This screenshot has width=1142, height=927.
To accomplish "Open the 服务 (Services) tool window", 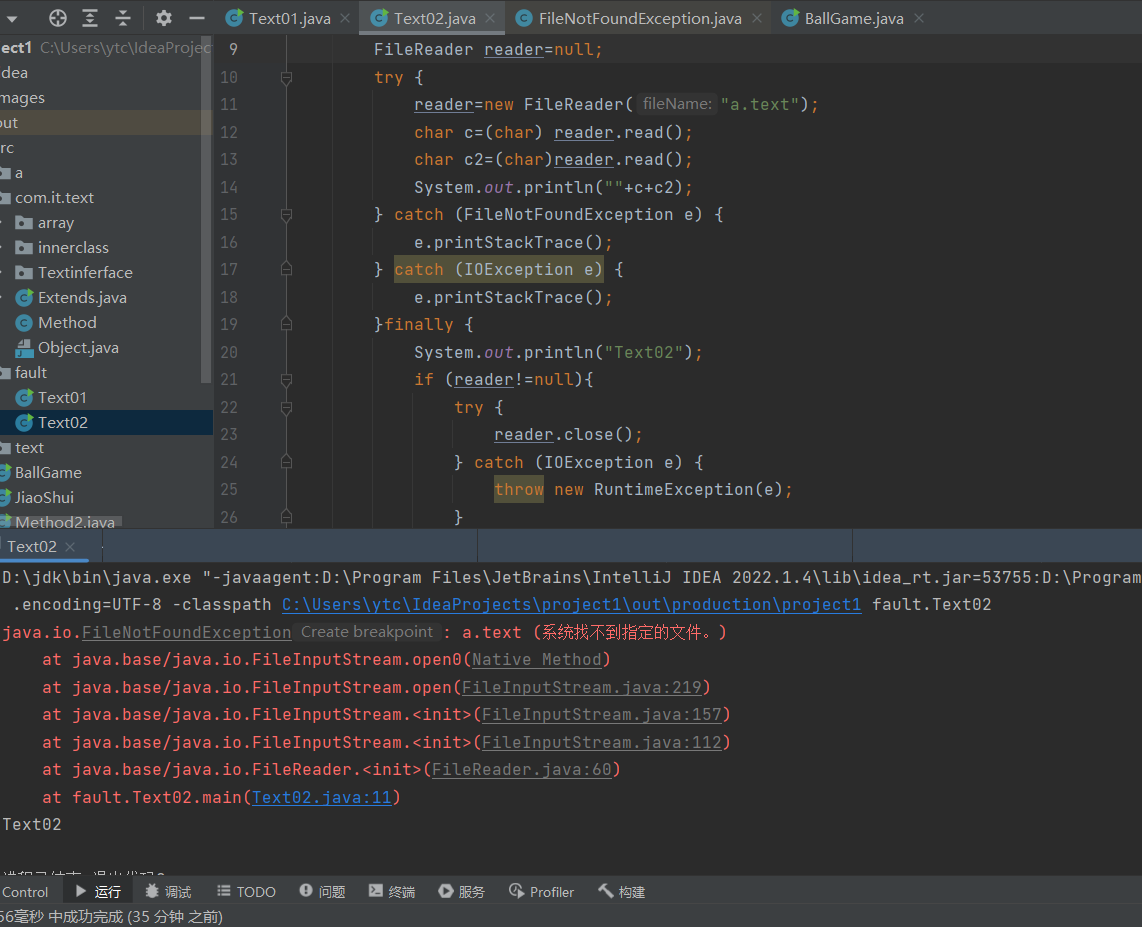I will point(461,892).
